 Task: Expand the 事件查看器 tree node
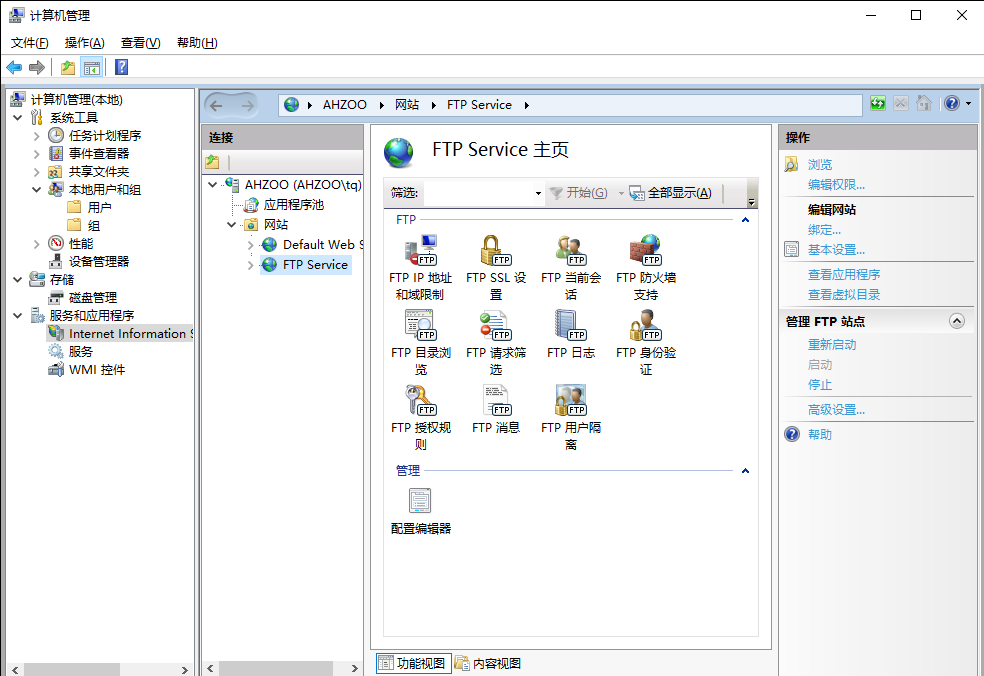point(36,154)
